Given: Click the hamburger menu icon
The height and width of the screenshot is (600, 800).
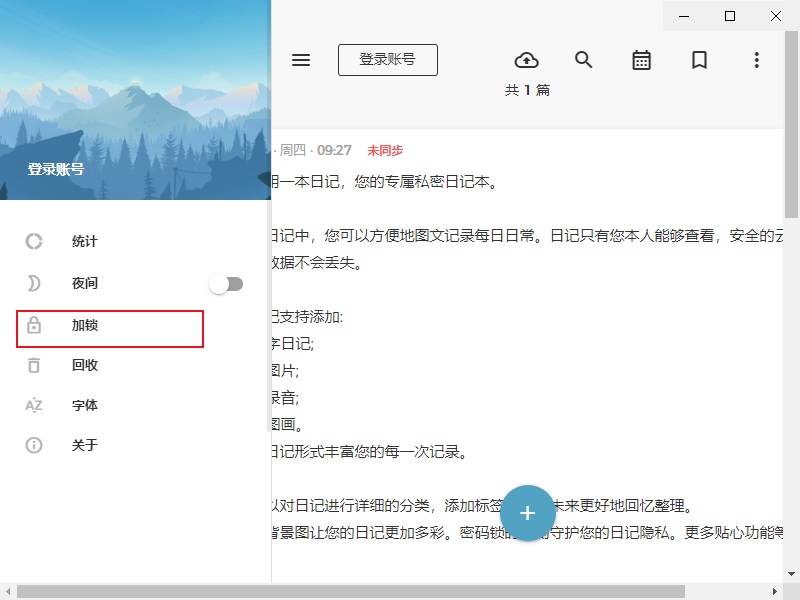Looking at the screenshot, I should click(301, 60).
